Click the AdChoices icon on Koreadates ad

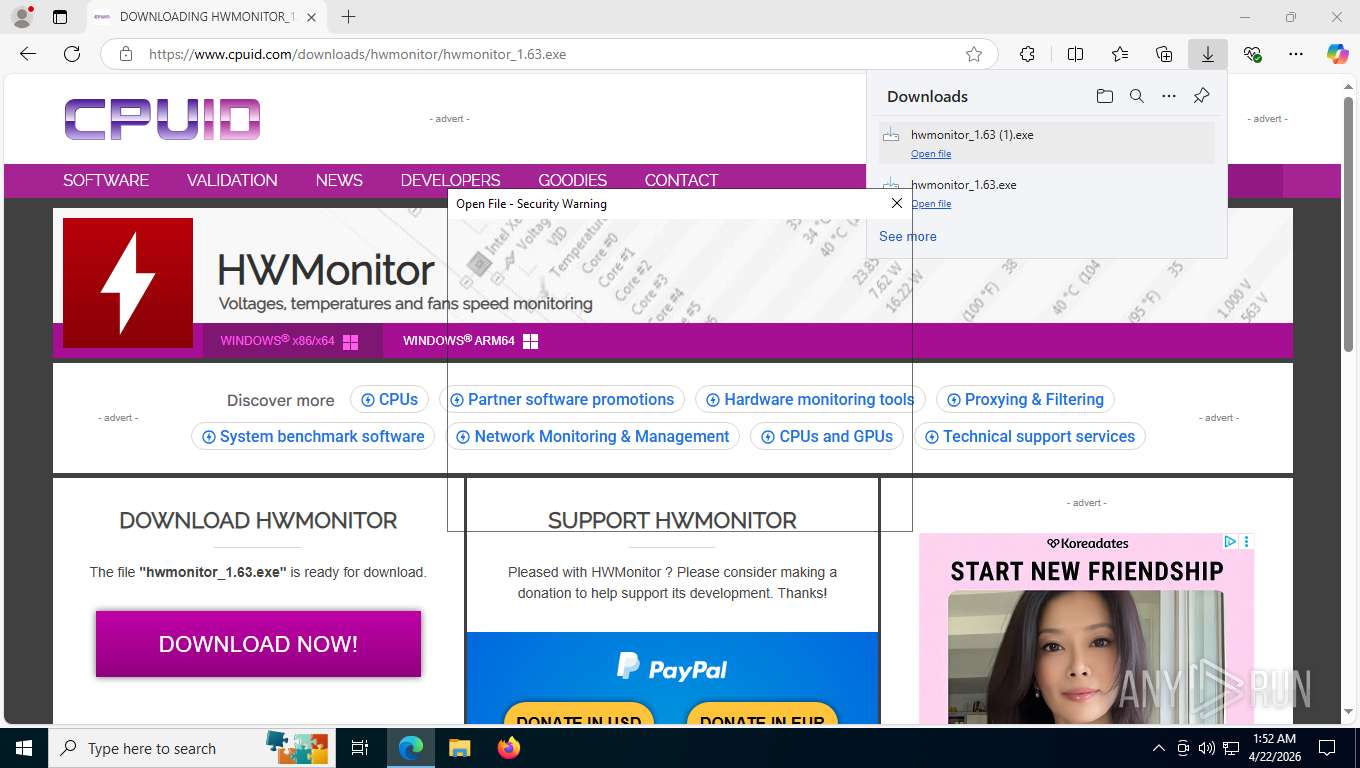pyautogui.click(x=1231, y=542)
